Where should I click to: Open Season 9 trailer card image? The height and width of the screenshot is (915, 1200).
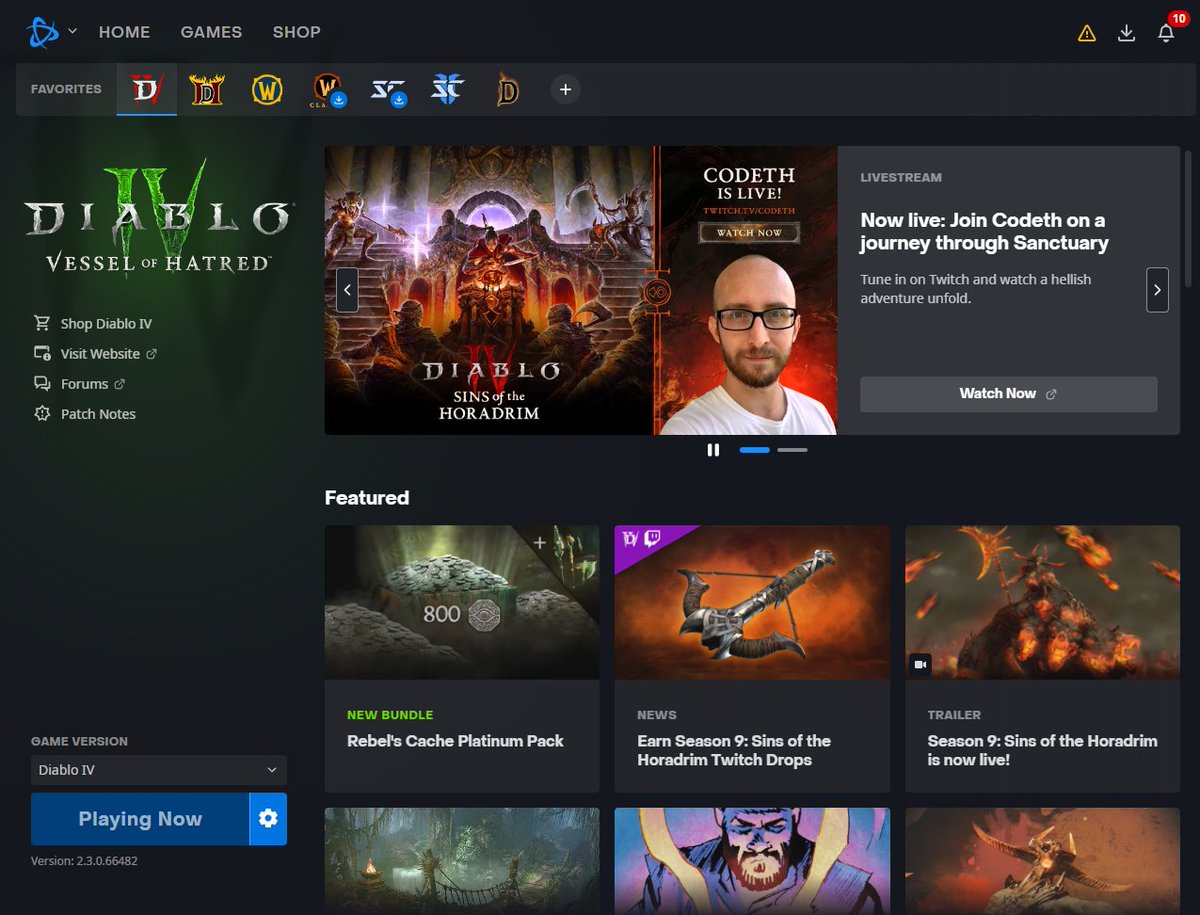(x=1042, y=603)
